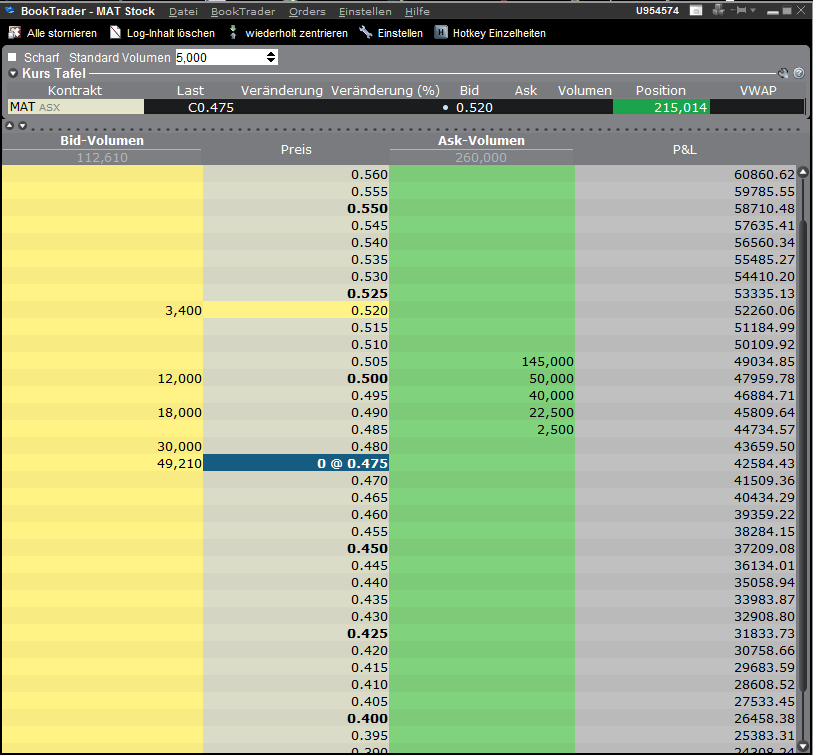
Task: Open Hotkey Einzelheiten icon
Action: point(441,33)
